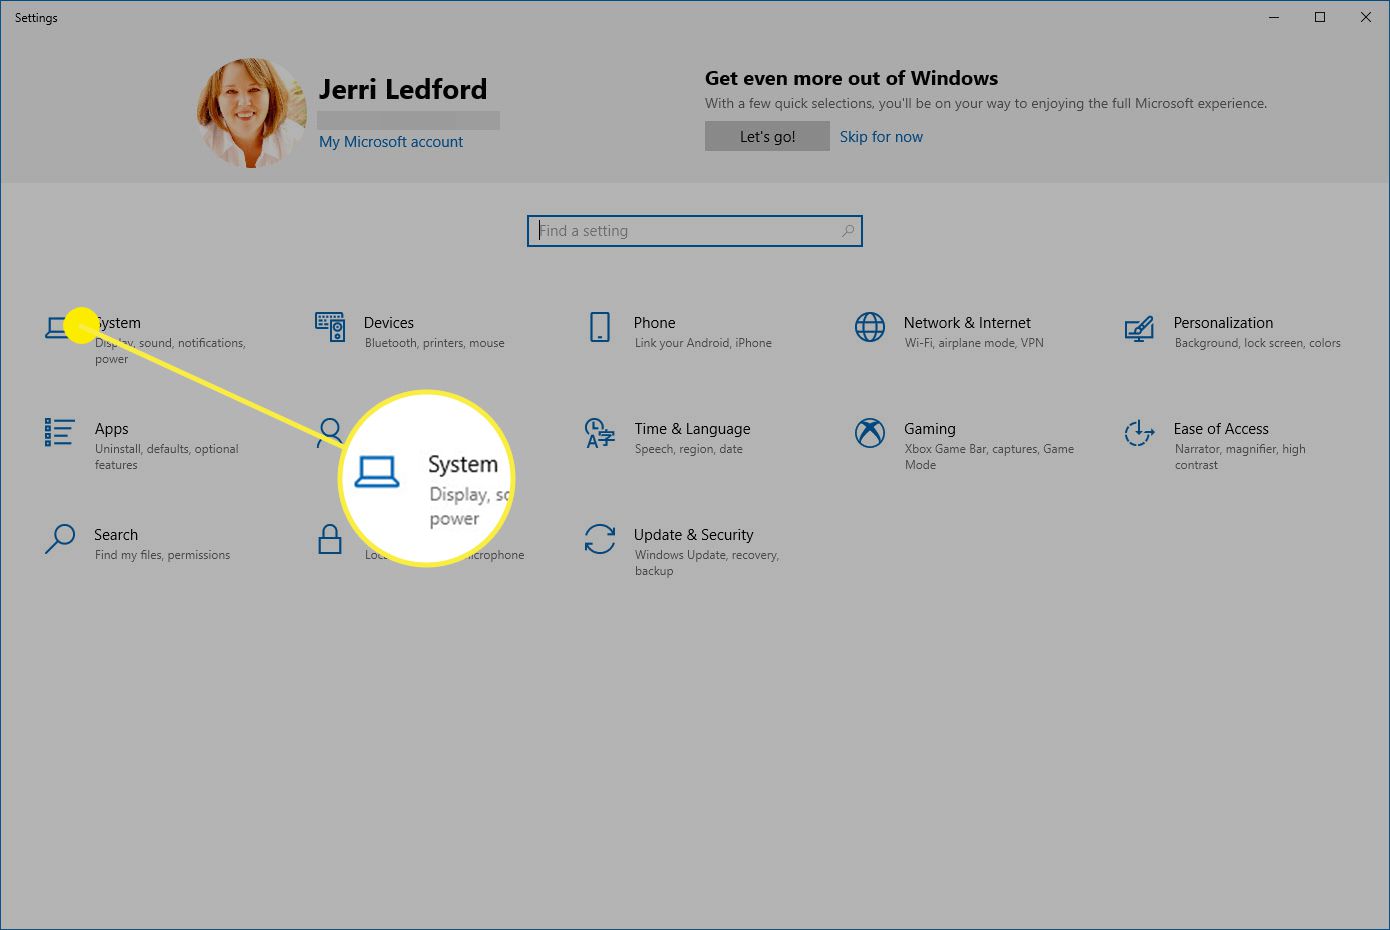Select the Time & Language label

(x=692, y=429)
